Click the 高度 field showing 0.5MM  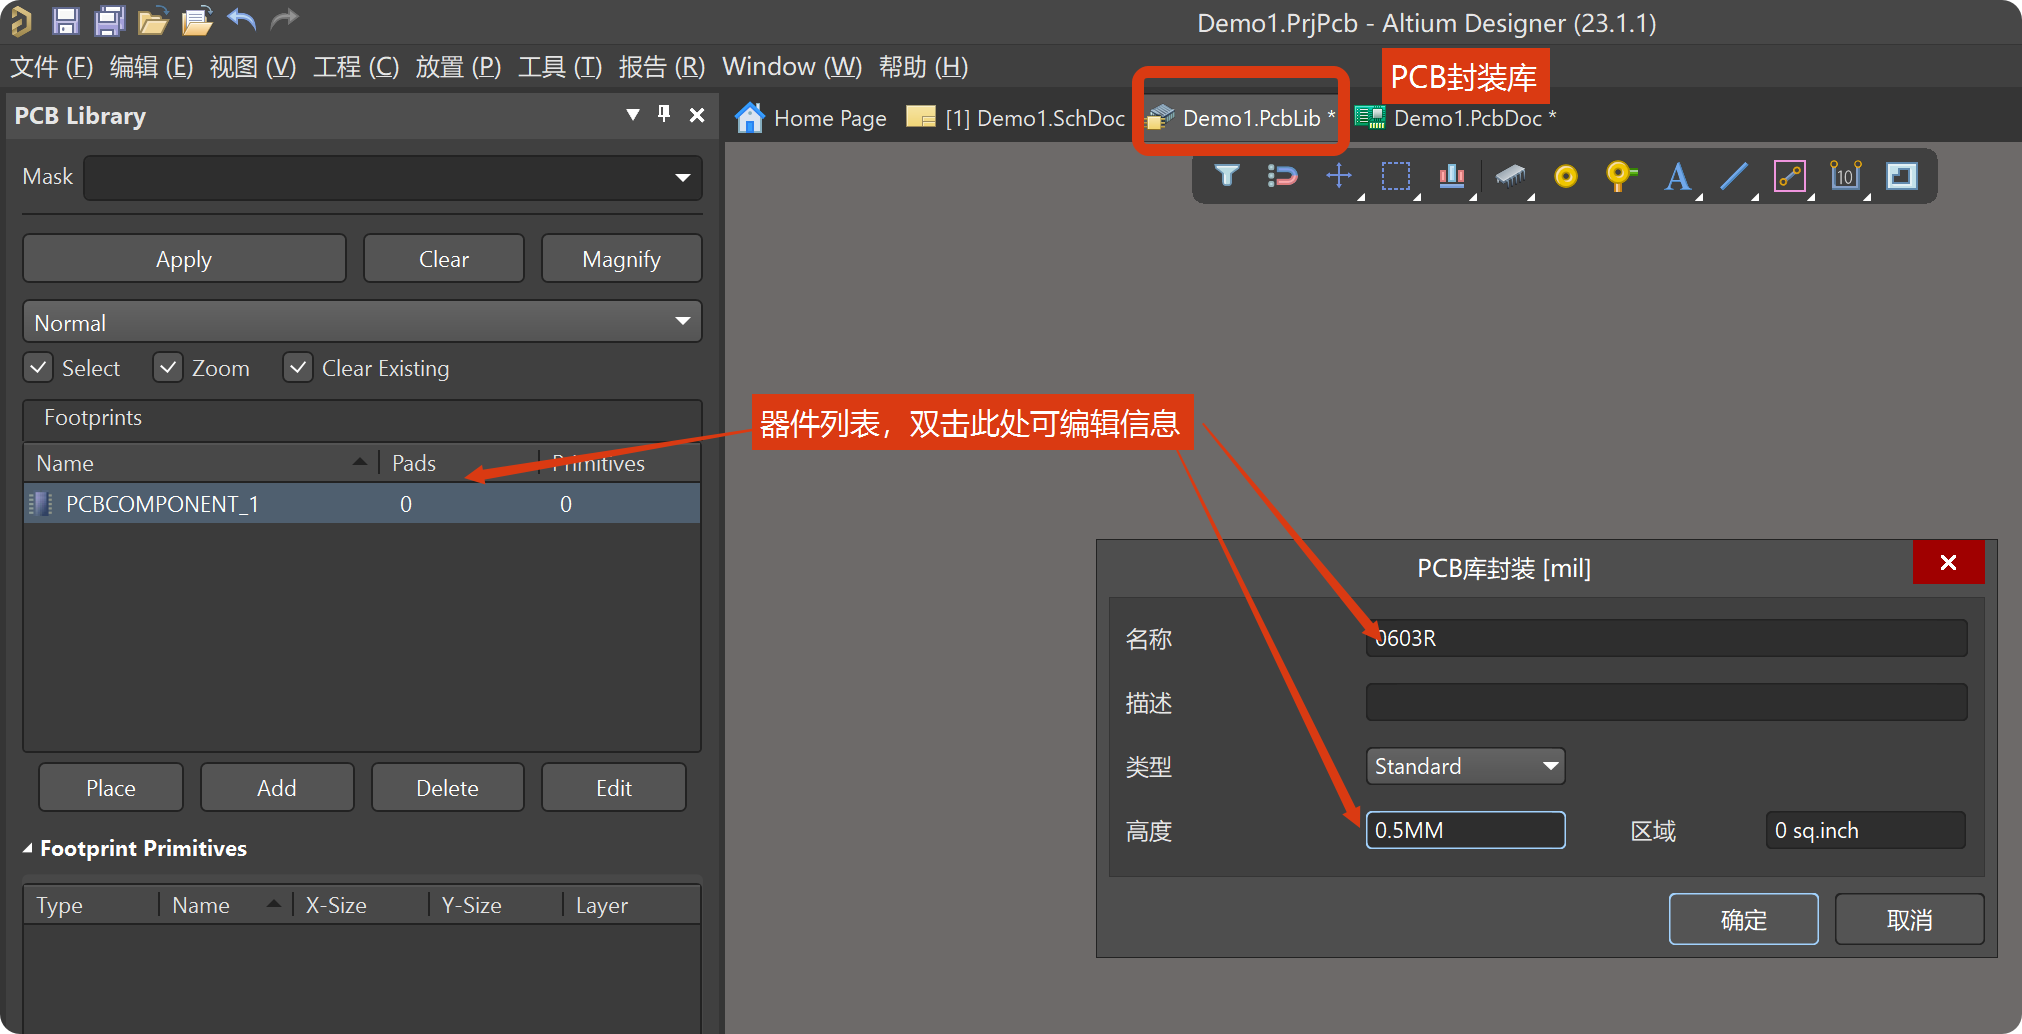click(x=1465, y=830)
